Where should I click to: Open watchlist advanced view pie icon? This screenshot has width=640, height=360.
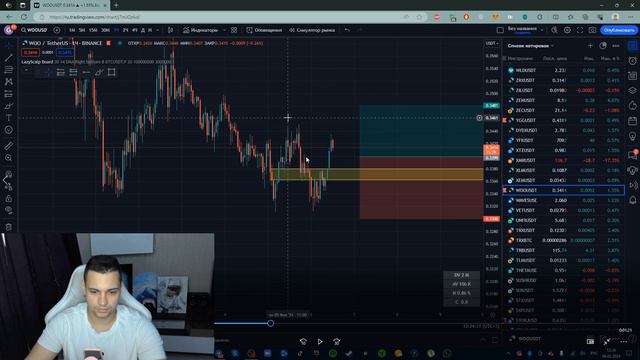tap(603, 46)
